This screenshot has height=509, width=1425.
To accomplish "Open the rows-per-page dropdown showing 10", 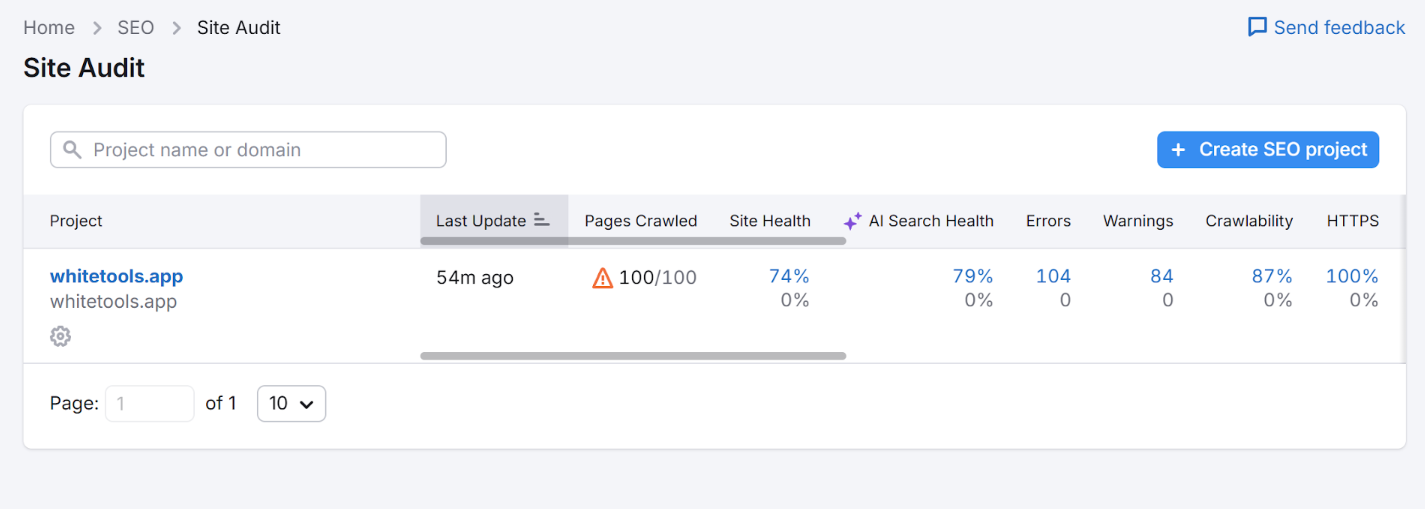I will coord(291,403).
